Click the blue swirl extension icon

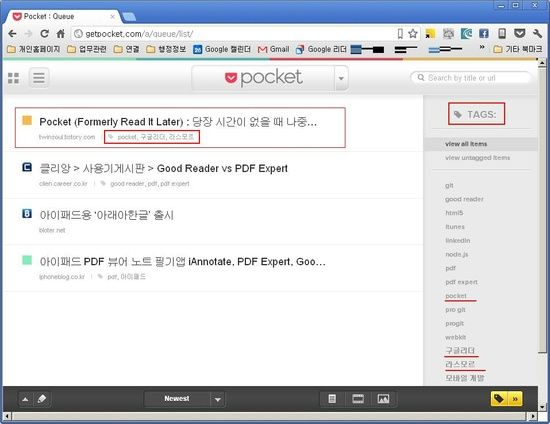coord(466,34)
